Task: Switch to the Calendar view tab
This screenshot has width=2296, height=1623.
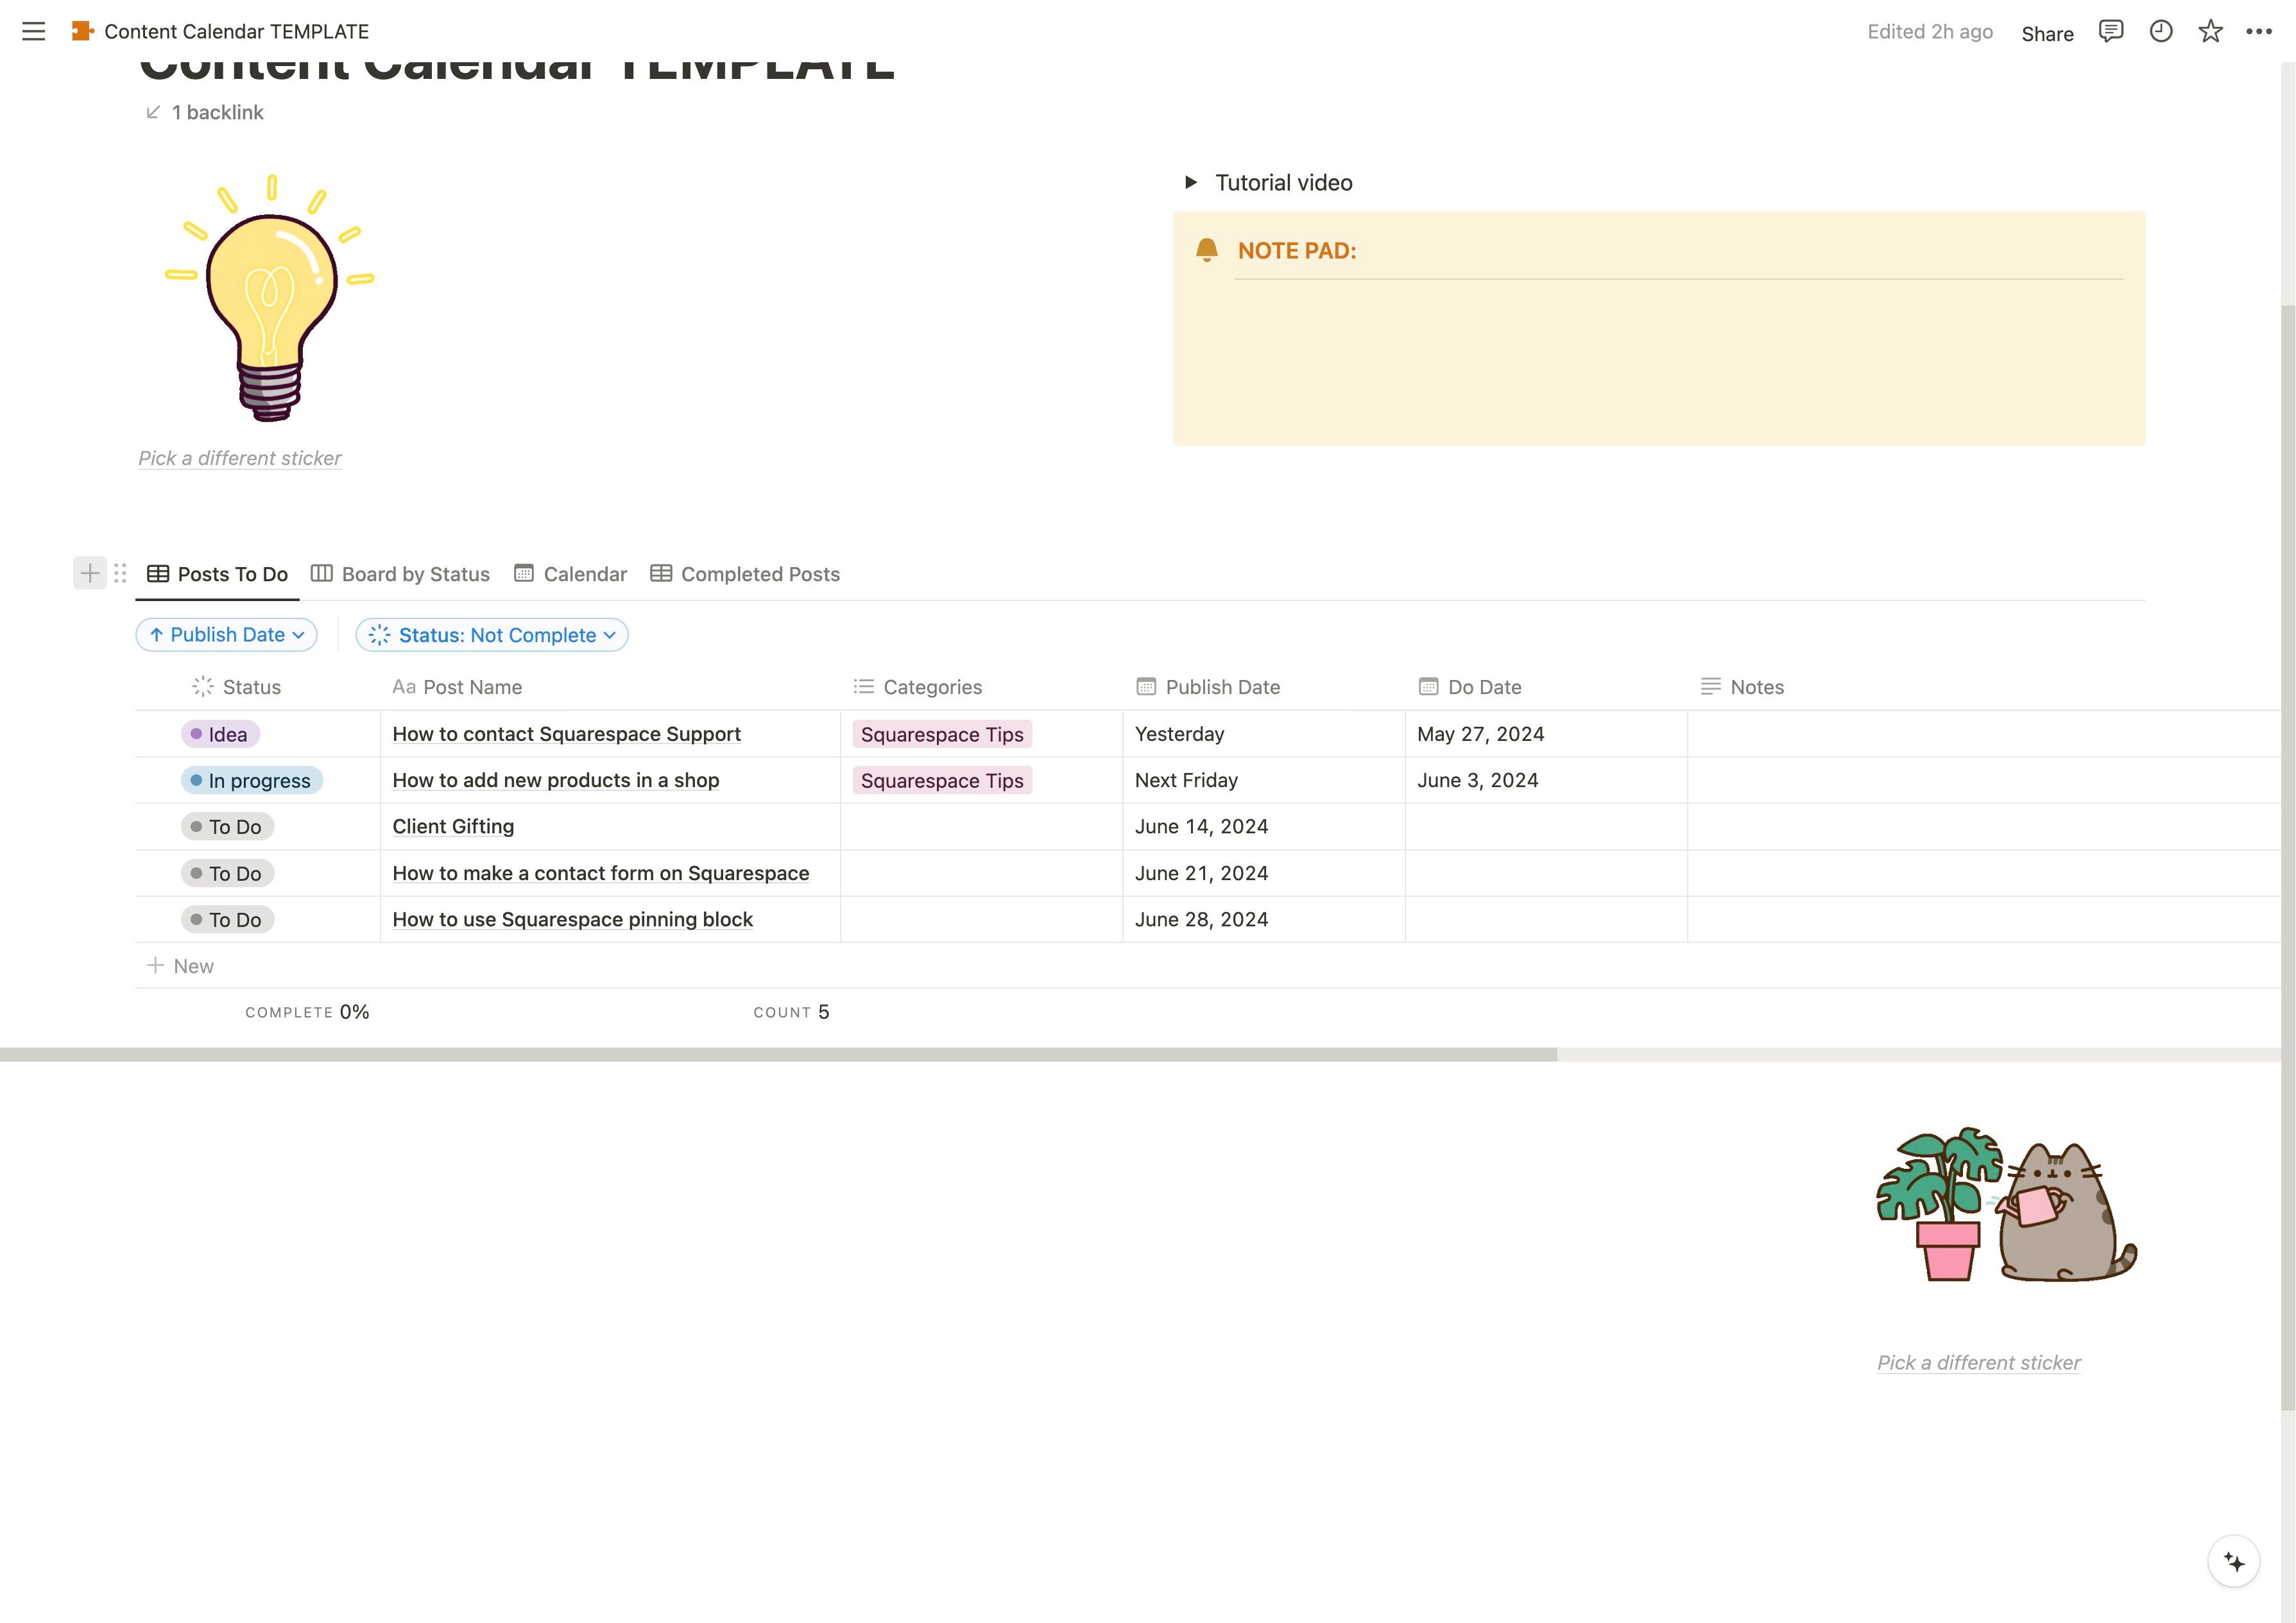Action: click(x=571, y=574)
